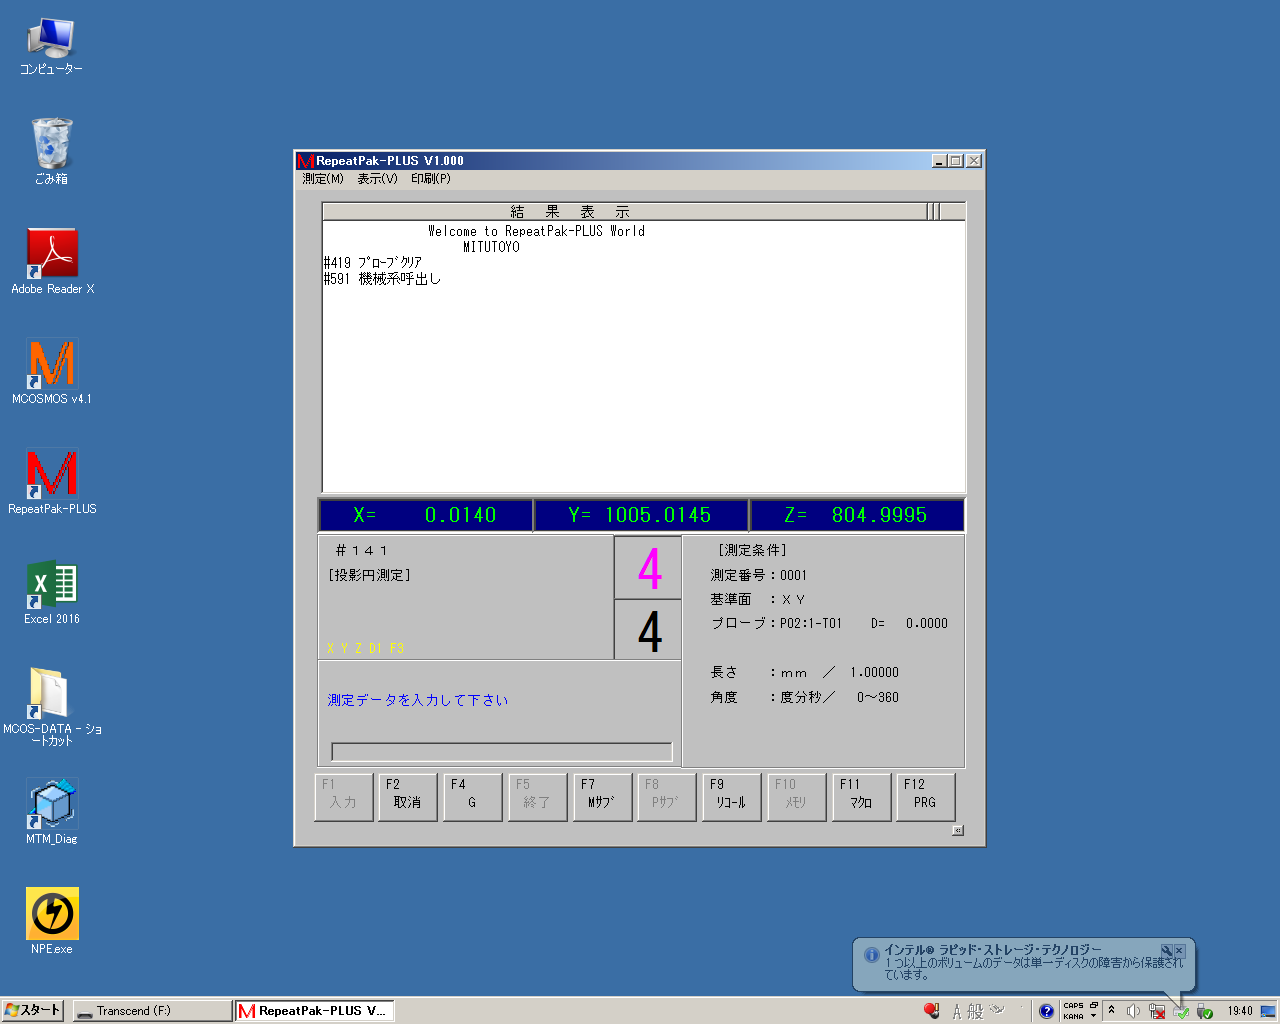
Task: Click the disabled F8 Pサブ button
Action: coord(667,797)
